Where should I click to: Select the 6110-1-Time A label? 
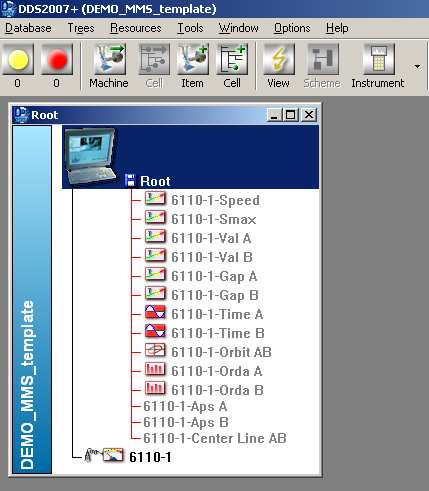(x=217, y=314)
